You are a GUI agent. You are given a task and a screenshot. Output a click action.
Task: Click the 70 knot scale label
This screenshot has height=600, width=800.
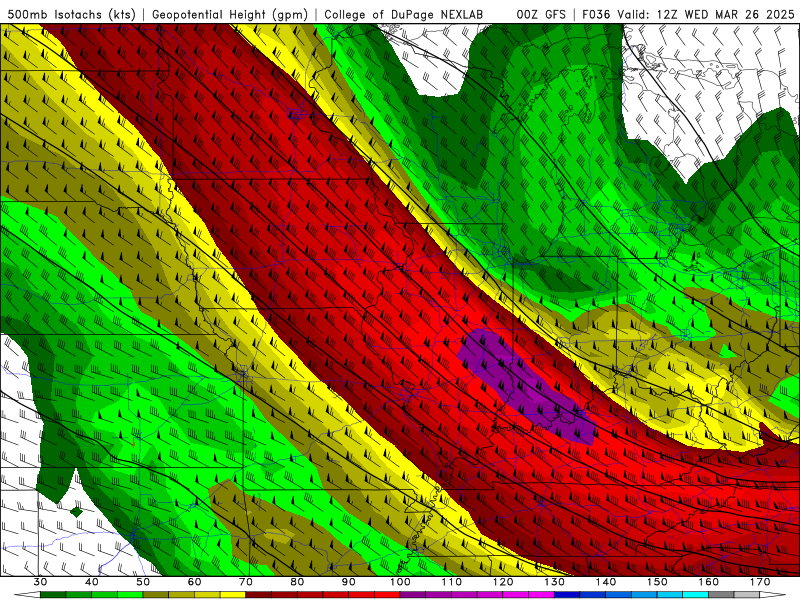246,582
